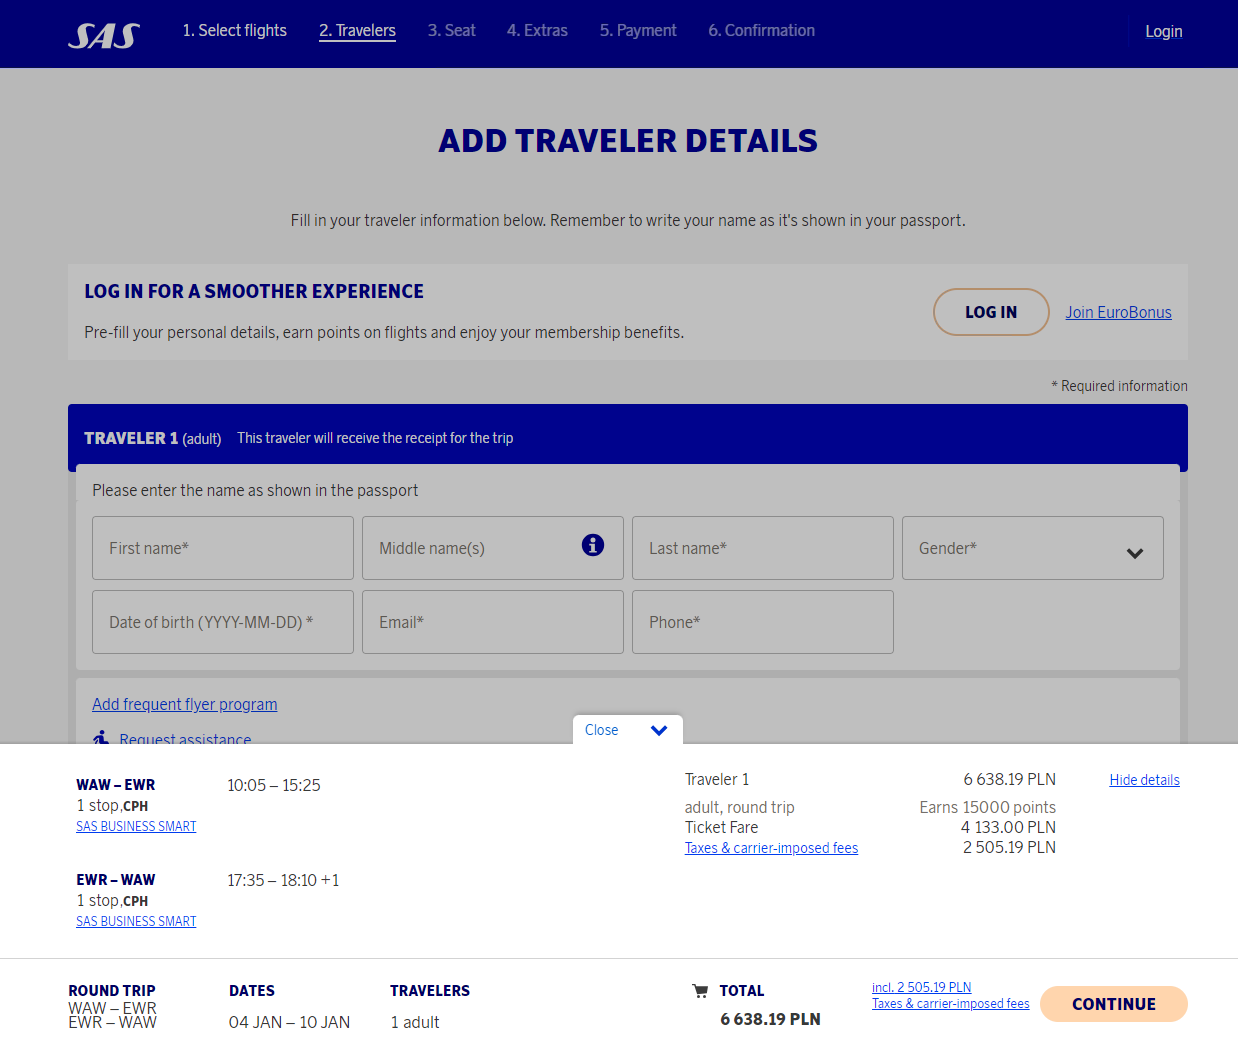Open Taxes & carrier-imposed fees beside CONTINUE

coord(950,1003)
